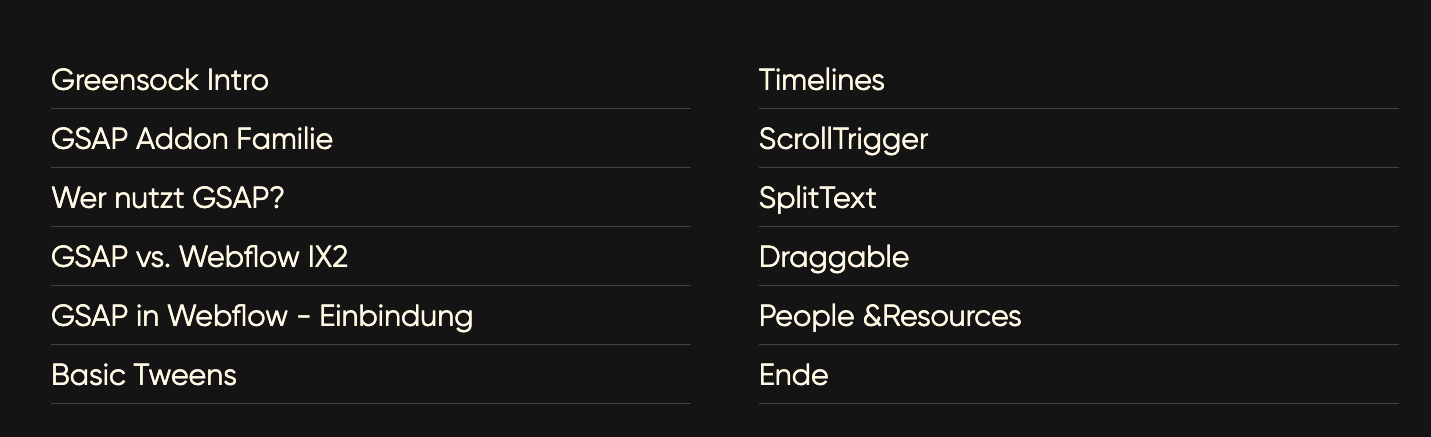Open the SplitText chapter
The width and height of the screenshot is (1431, 437).
click(1078, 198)
